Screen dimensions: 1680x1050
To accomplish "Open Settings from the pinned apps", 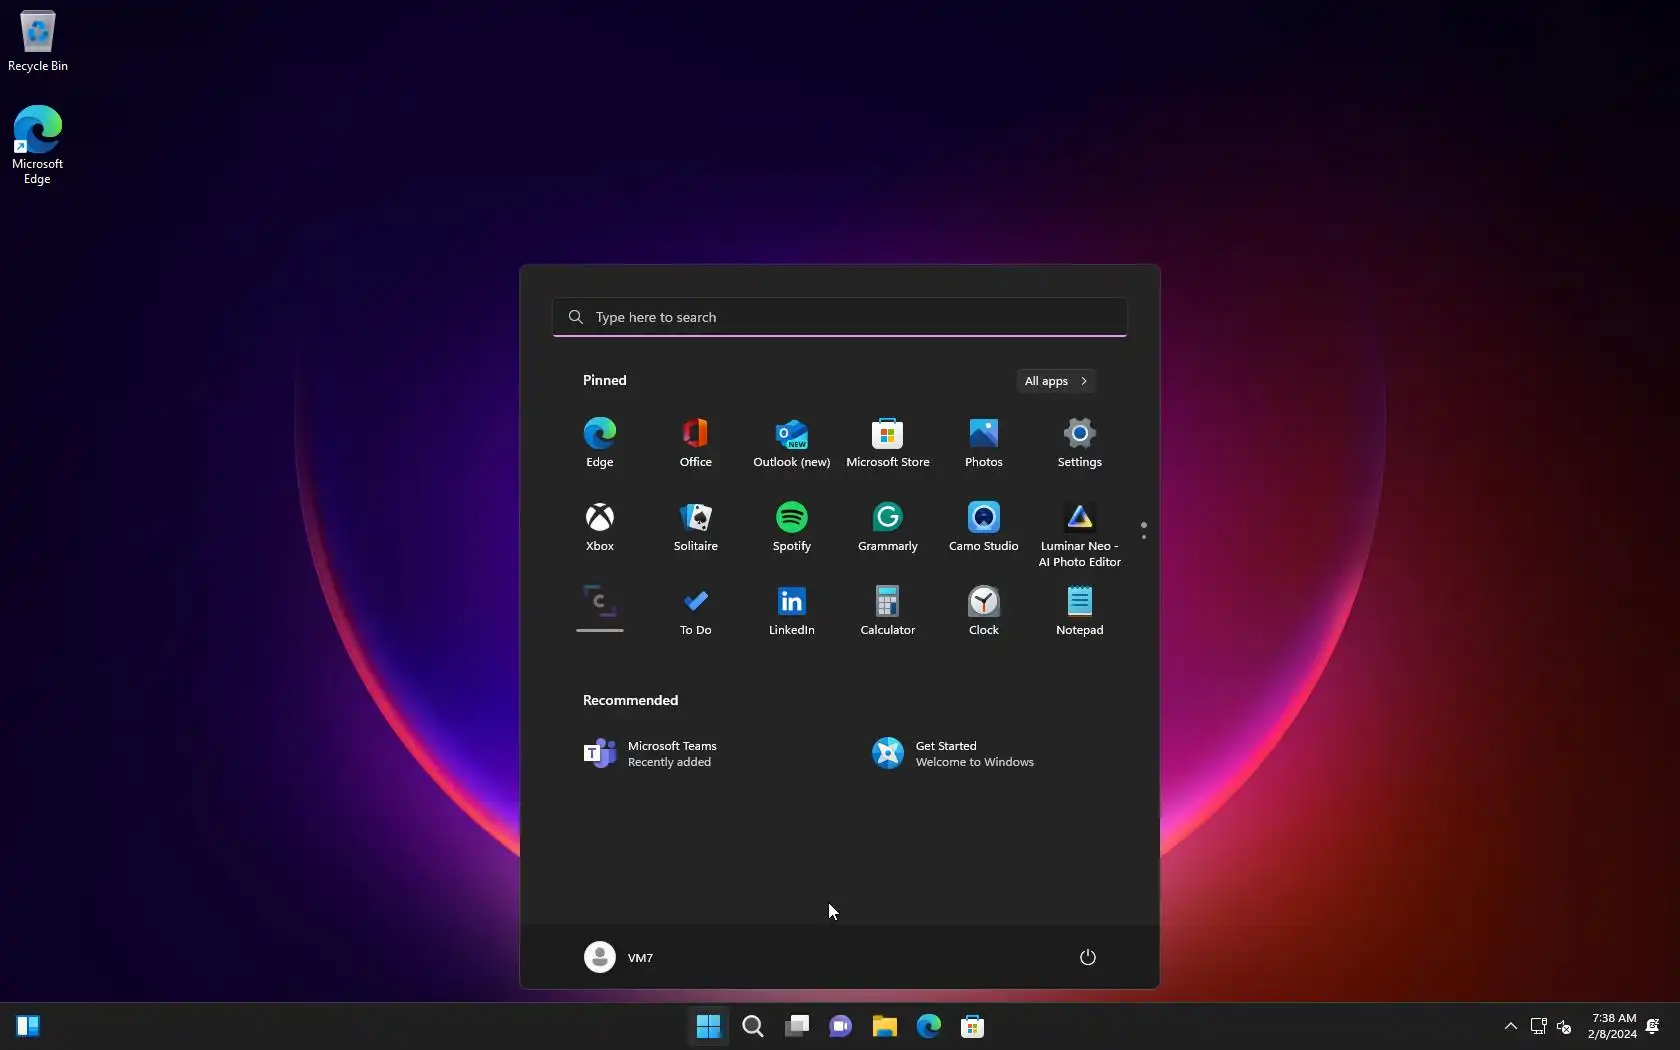I will tap(1080, 443).
